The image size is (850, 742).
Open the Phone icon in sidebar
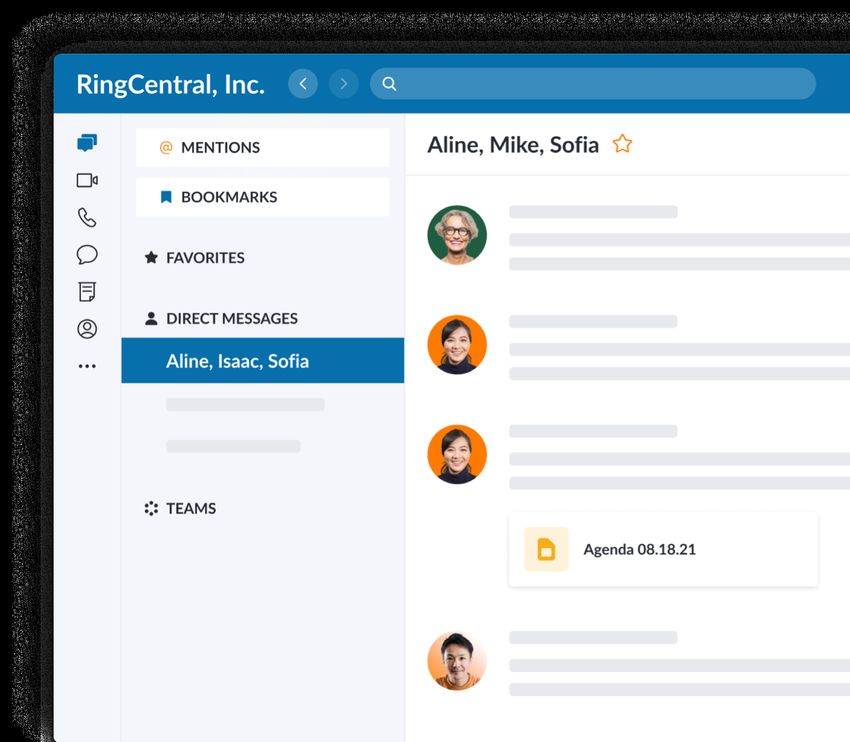click(87, 217)
